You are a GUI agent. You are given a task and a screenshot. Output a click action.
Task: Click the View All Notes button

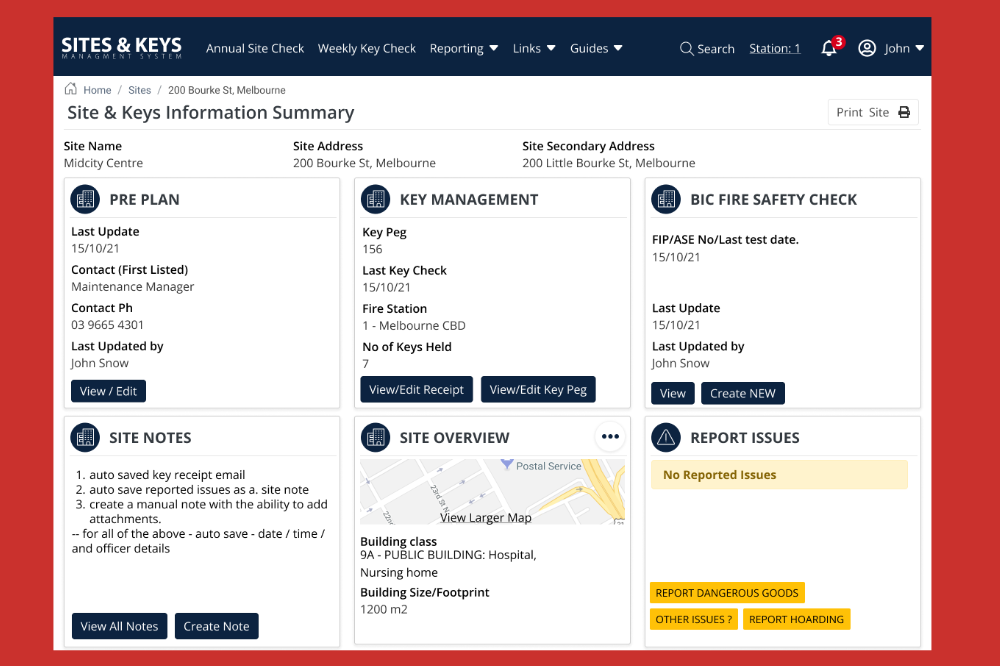(x=119, y=626)
